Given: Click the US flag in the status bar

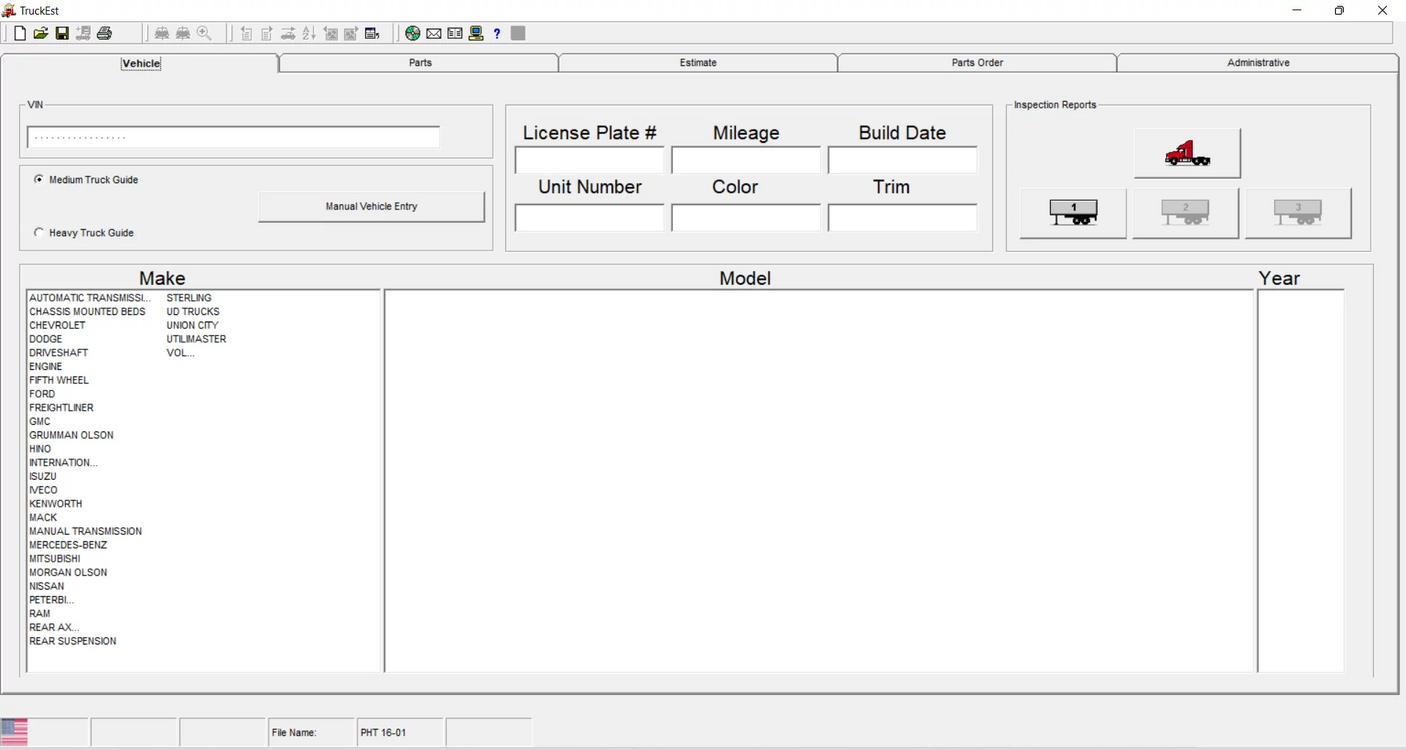Looking at the screenshot, I should [x=13, y=730].
